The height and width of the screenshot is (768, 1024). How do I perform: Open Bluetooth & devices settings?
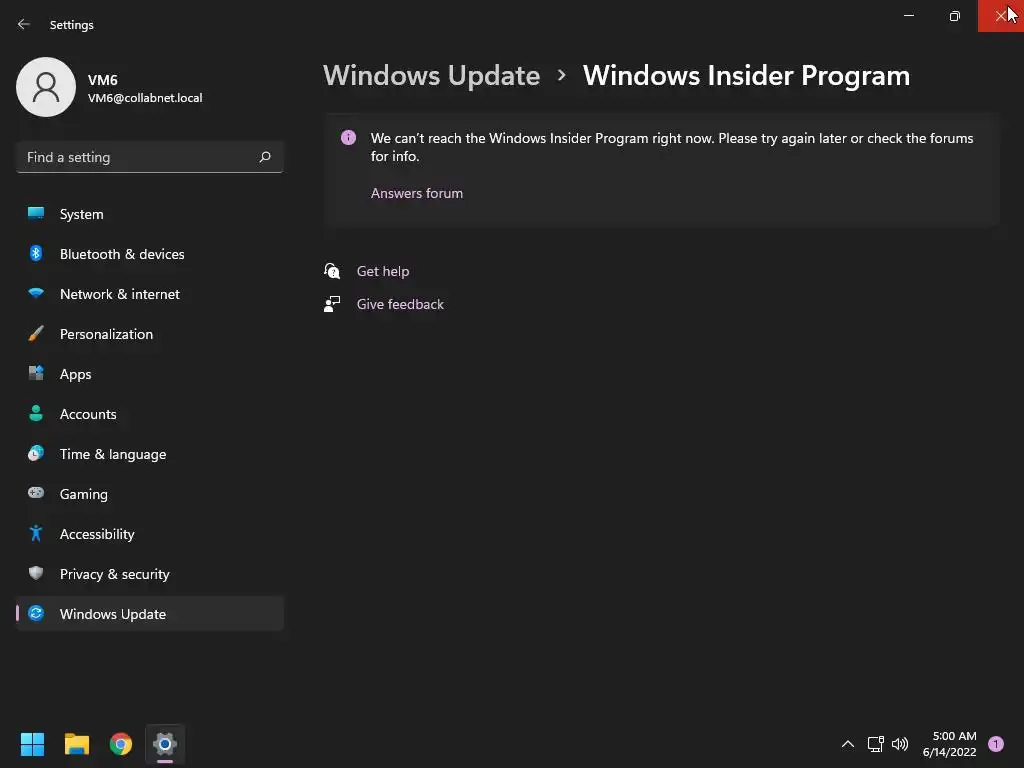coord(150,254)
